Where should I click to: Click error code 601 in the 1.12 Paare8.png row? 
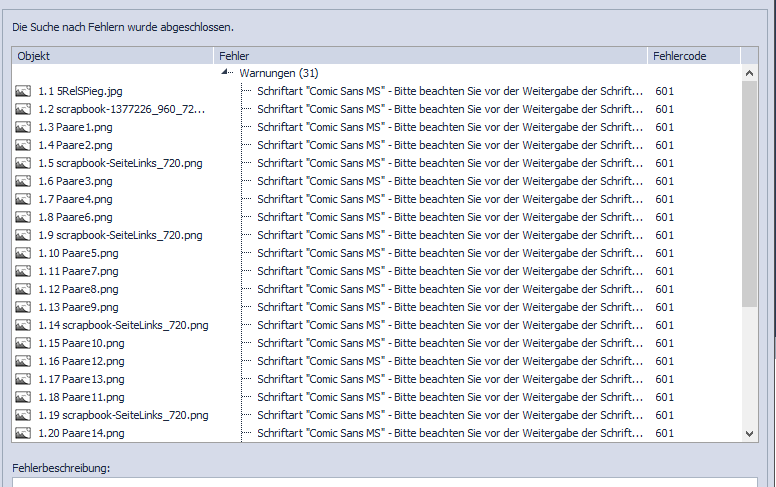click(665, 289)
